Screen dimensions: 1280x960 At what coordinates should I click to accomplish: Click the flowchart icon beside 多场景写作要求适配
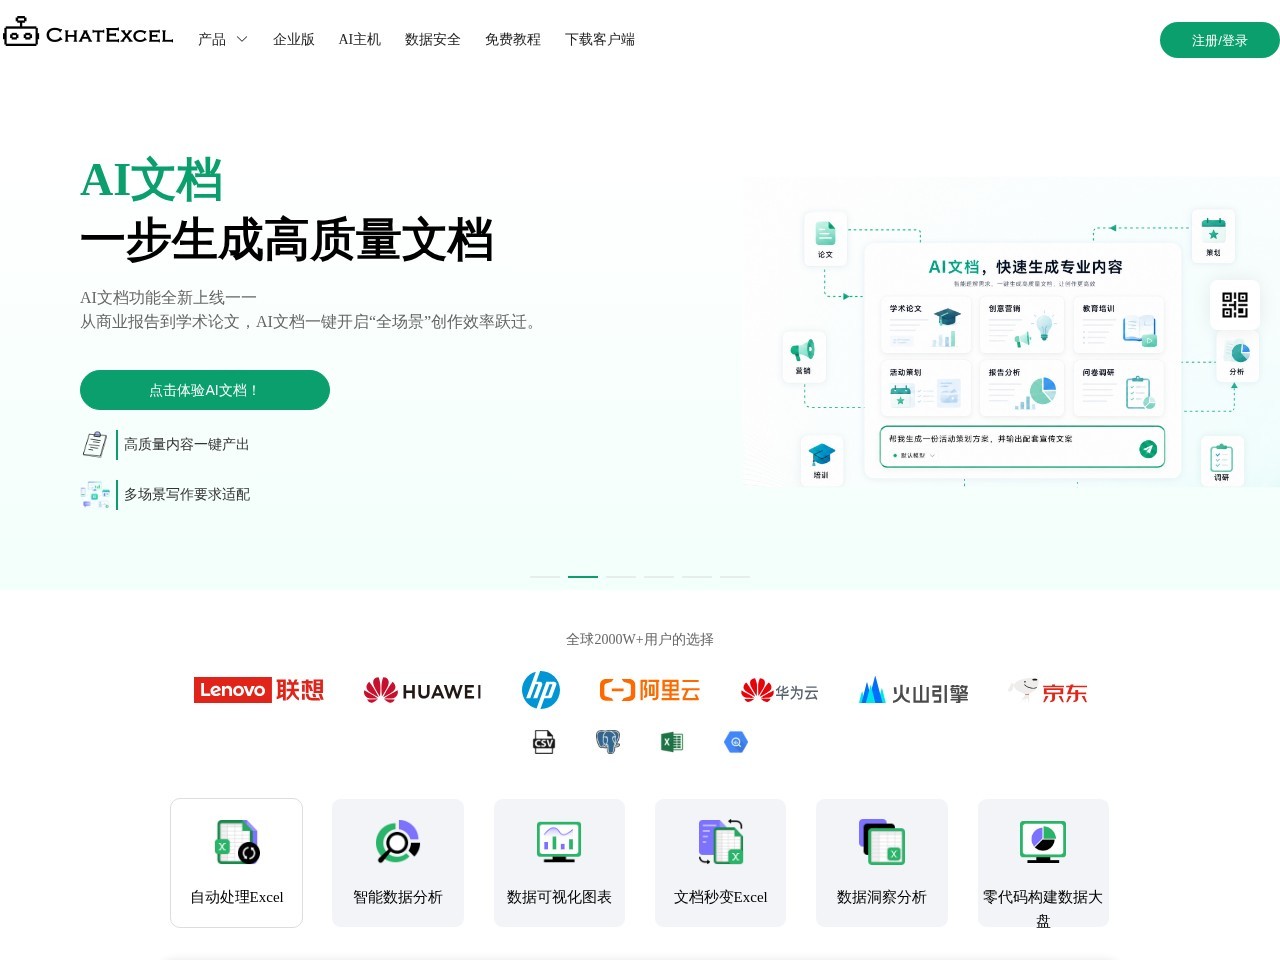[x=95, y=494]
